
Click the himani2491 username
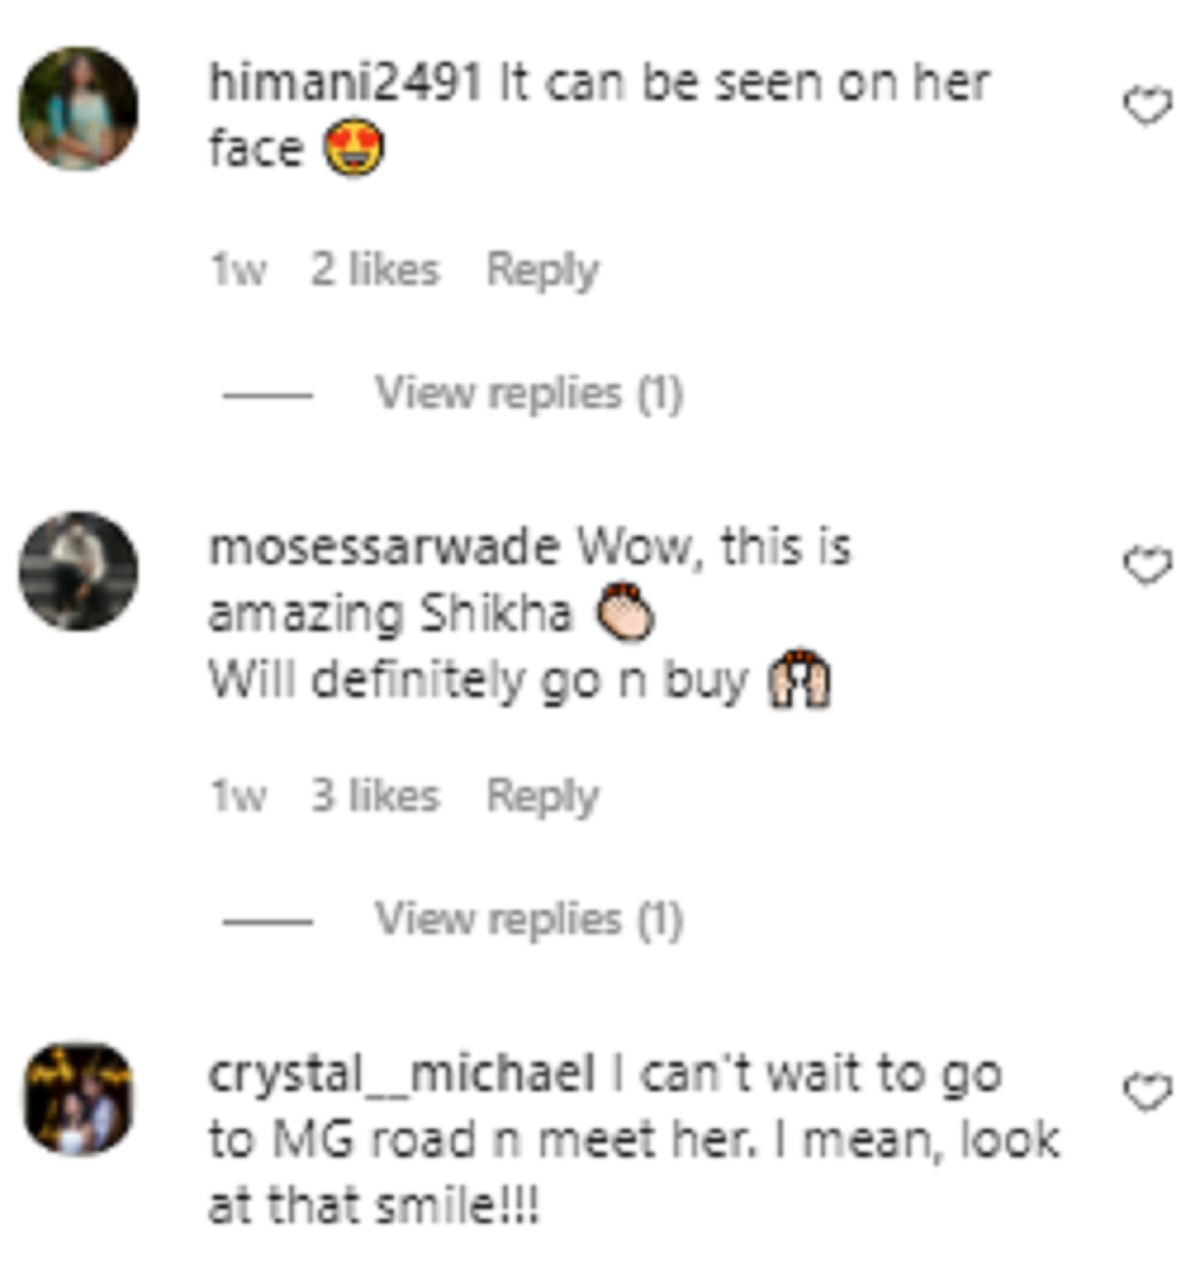pos(346,83)
